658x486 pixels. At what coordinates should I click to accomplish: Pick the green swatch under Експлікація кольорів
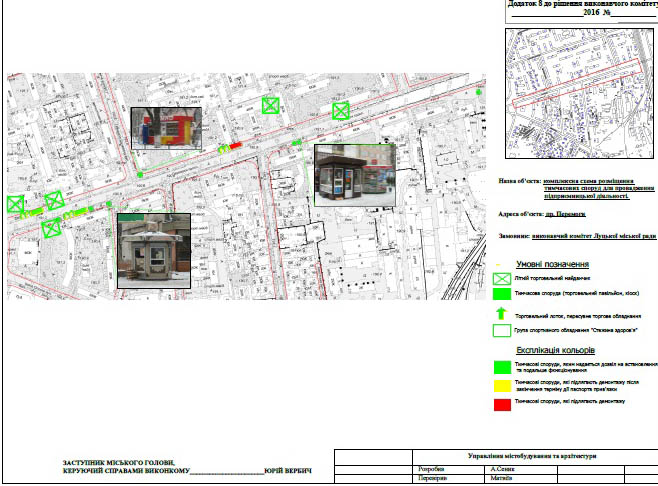click(x=500, y=367)
